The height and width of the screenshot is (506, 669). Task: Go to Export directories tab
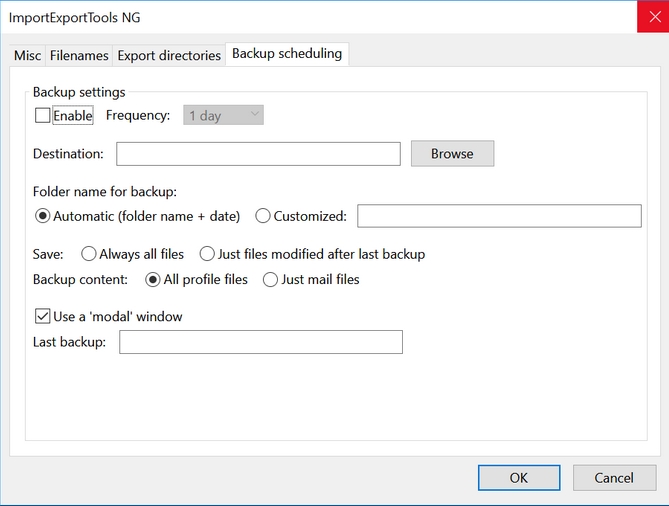coord(169,56)
